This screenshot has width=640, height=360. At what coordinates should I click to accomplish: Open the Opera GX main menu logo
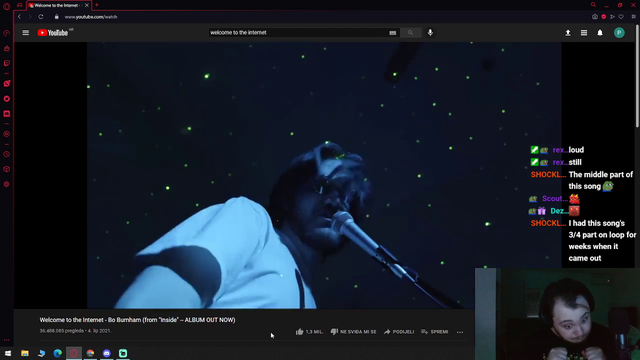[7, 6]
